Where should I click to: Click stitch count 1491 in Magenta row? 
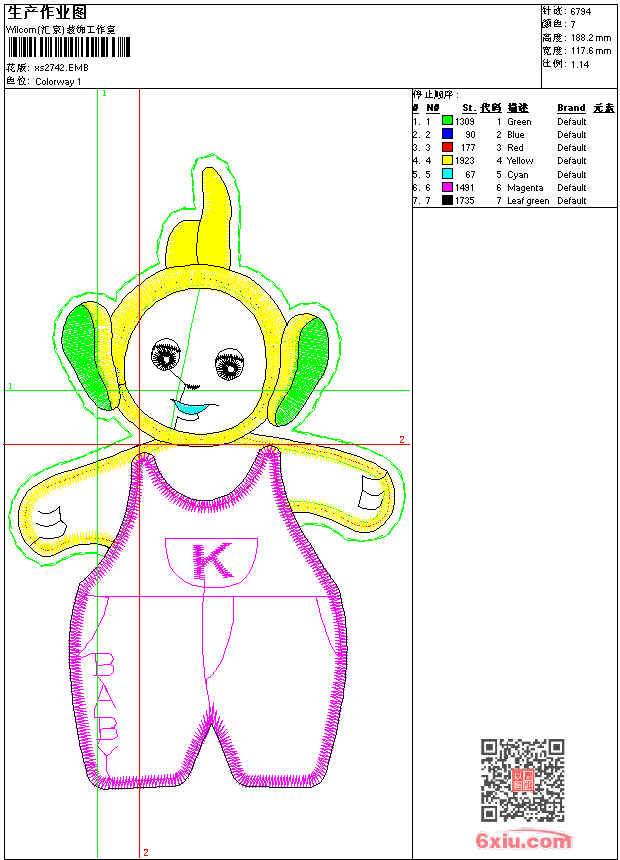[x=465, y=188]
